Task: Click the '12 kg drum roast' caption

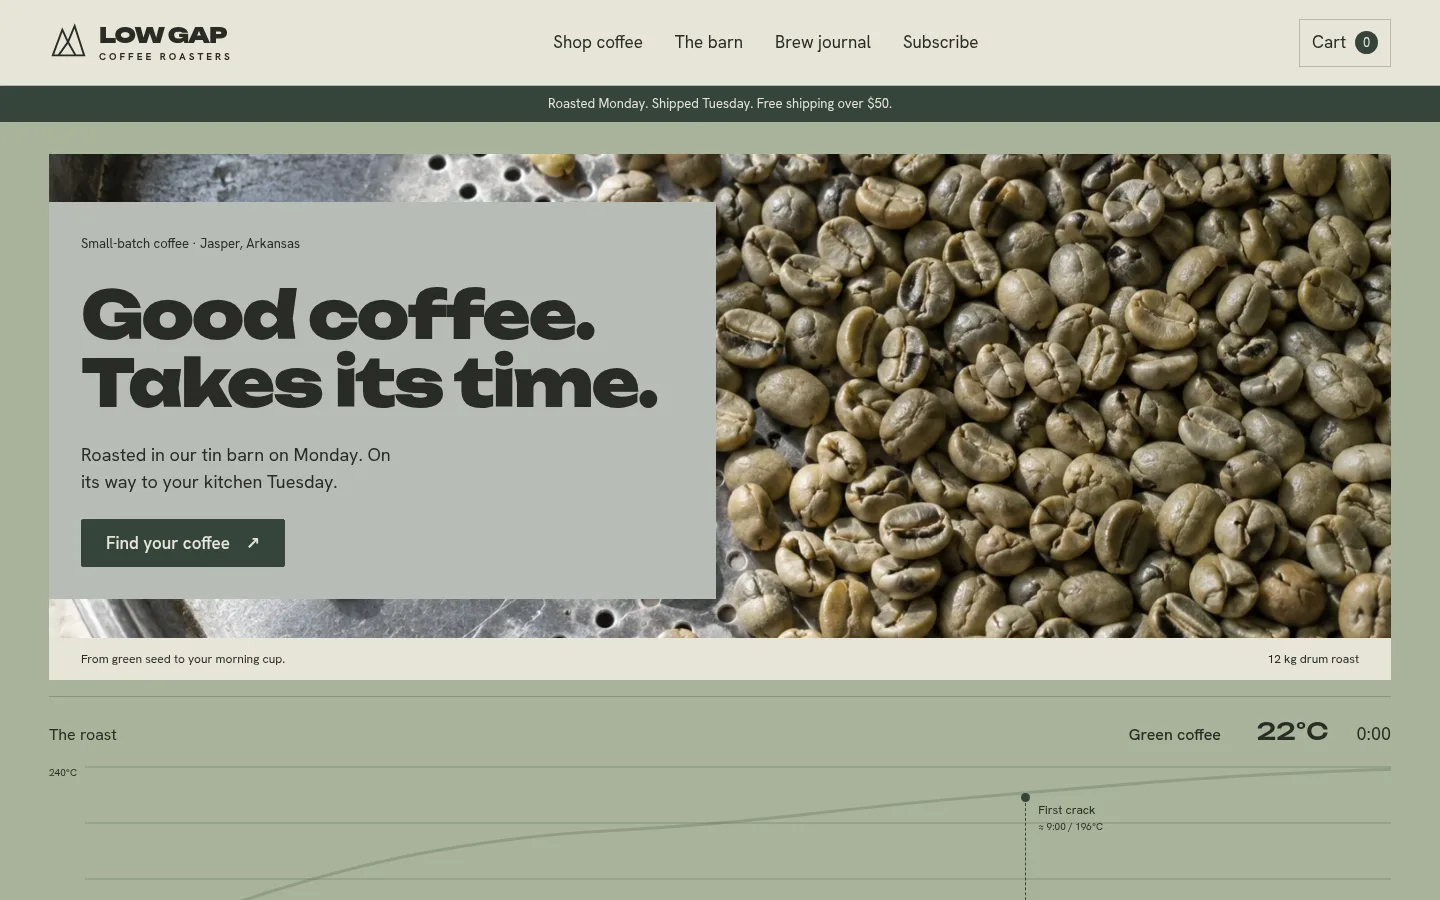Action: click(1313, 659)
